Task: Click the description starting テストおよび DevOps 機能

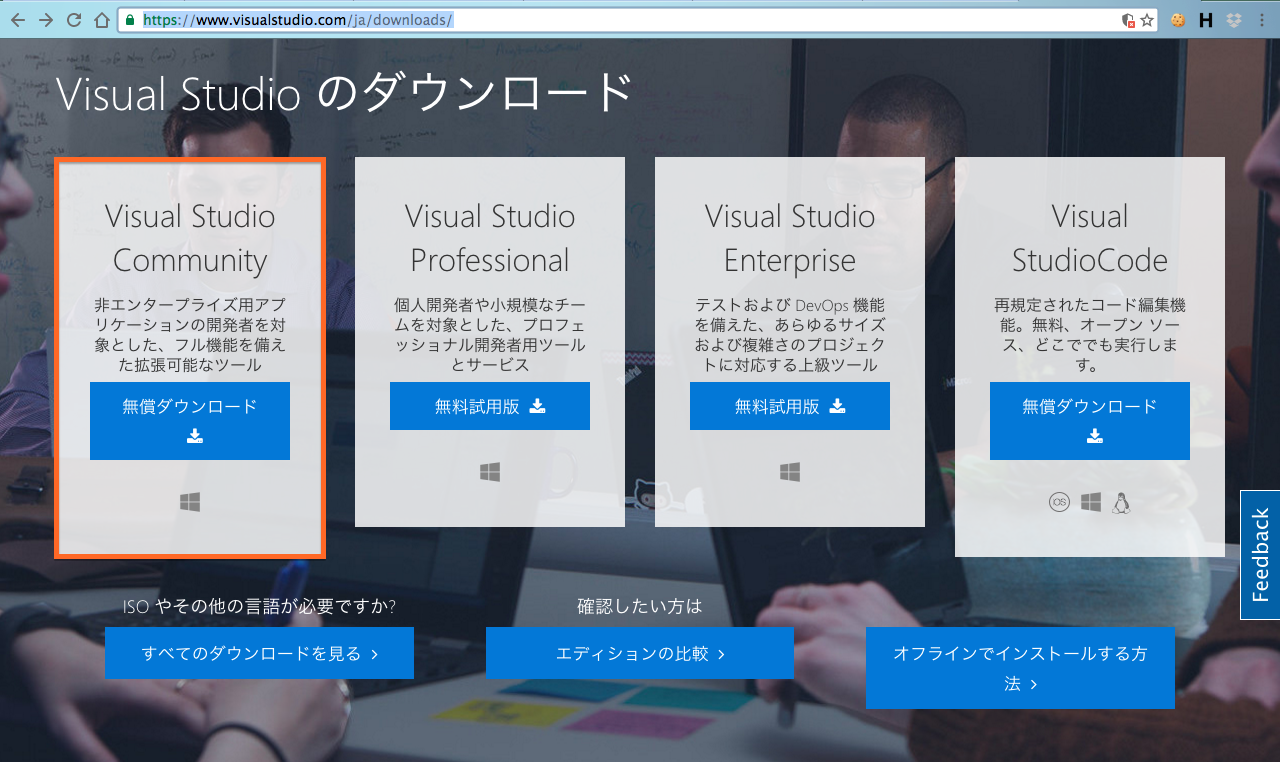Action: [790, 335]
